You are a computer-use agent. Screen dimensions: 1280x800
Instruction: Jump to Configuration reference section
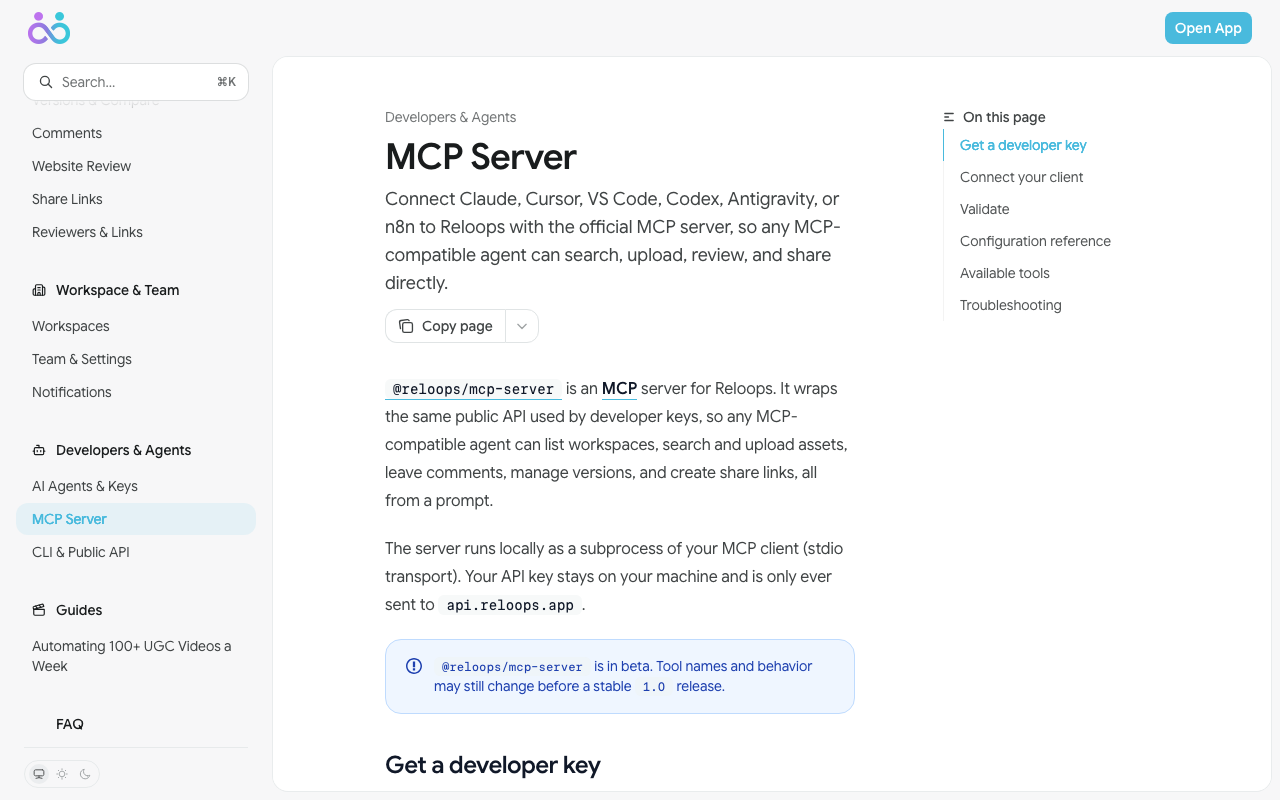click(x=1035, y=241)
